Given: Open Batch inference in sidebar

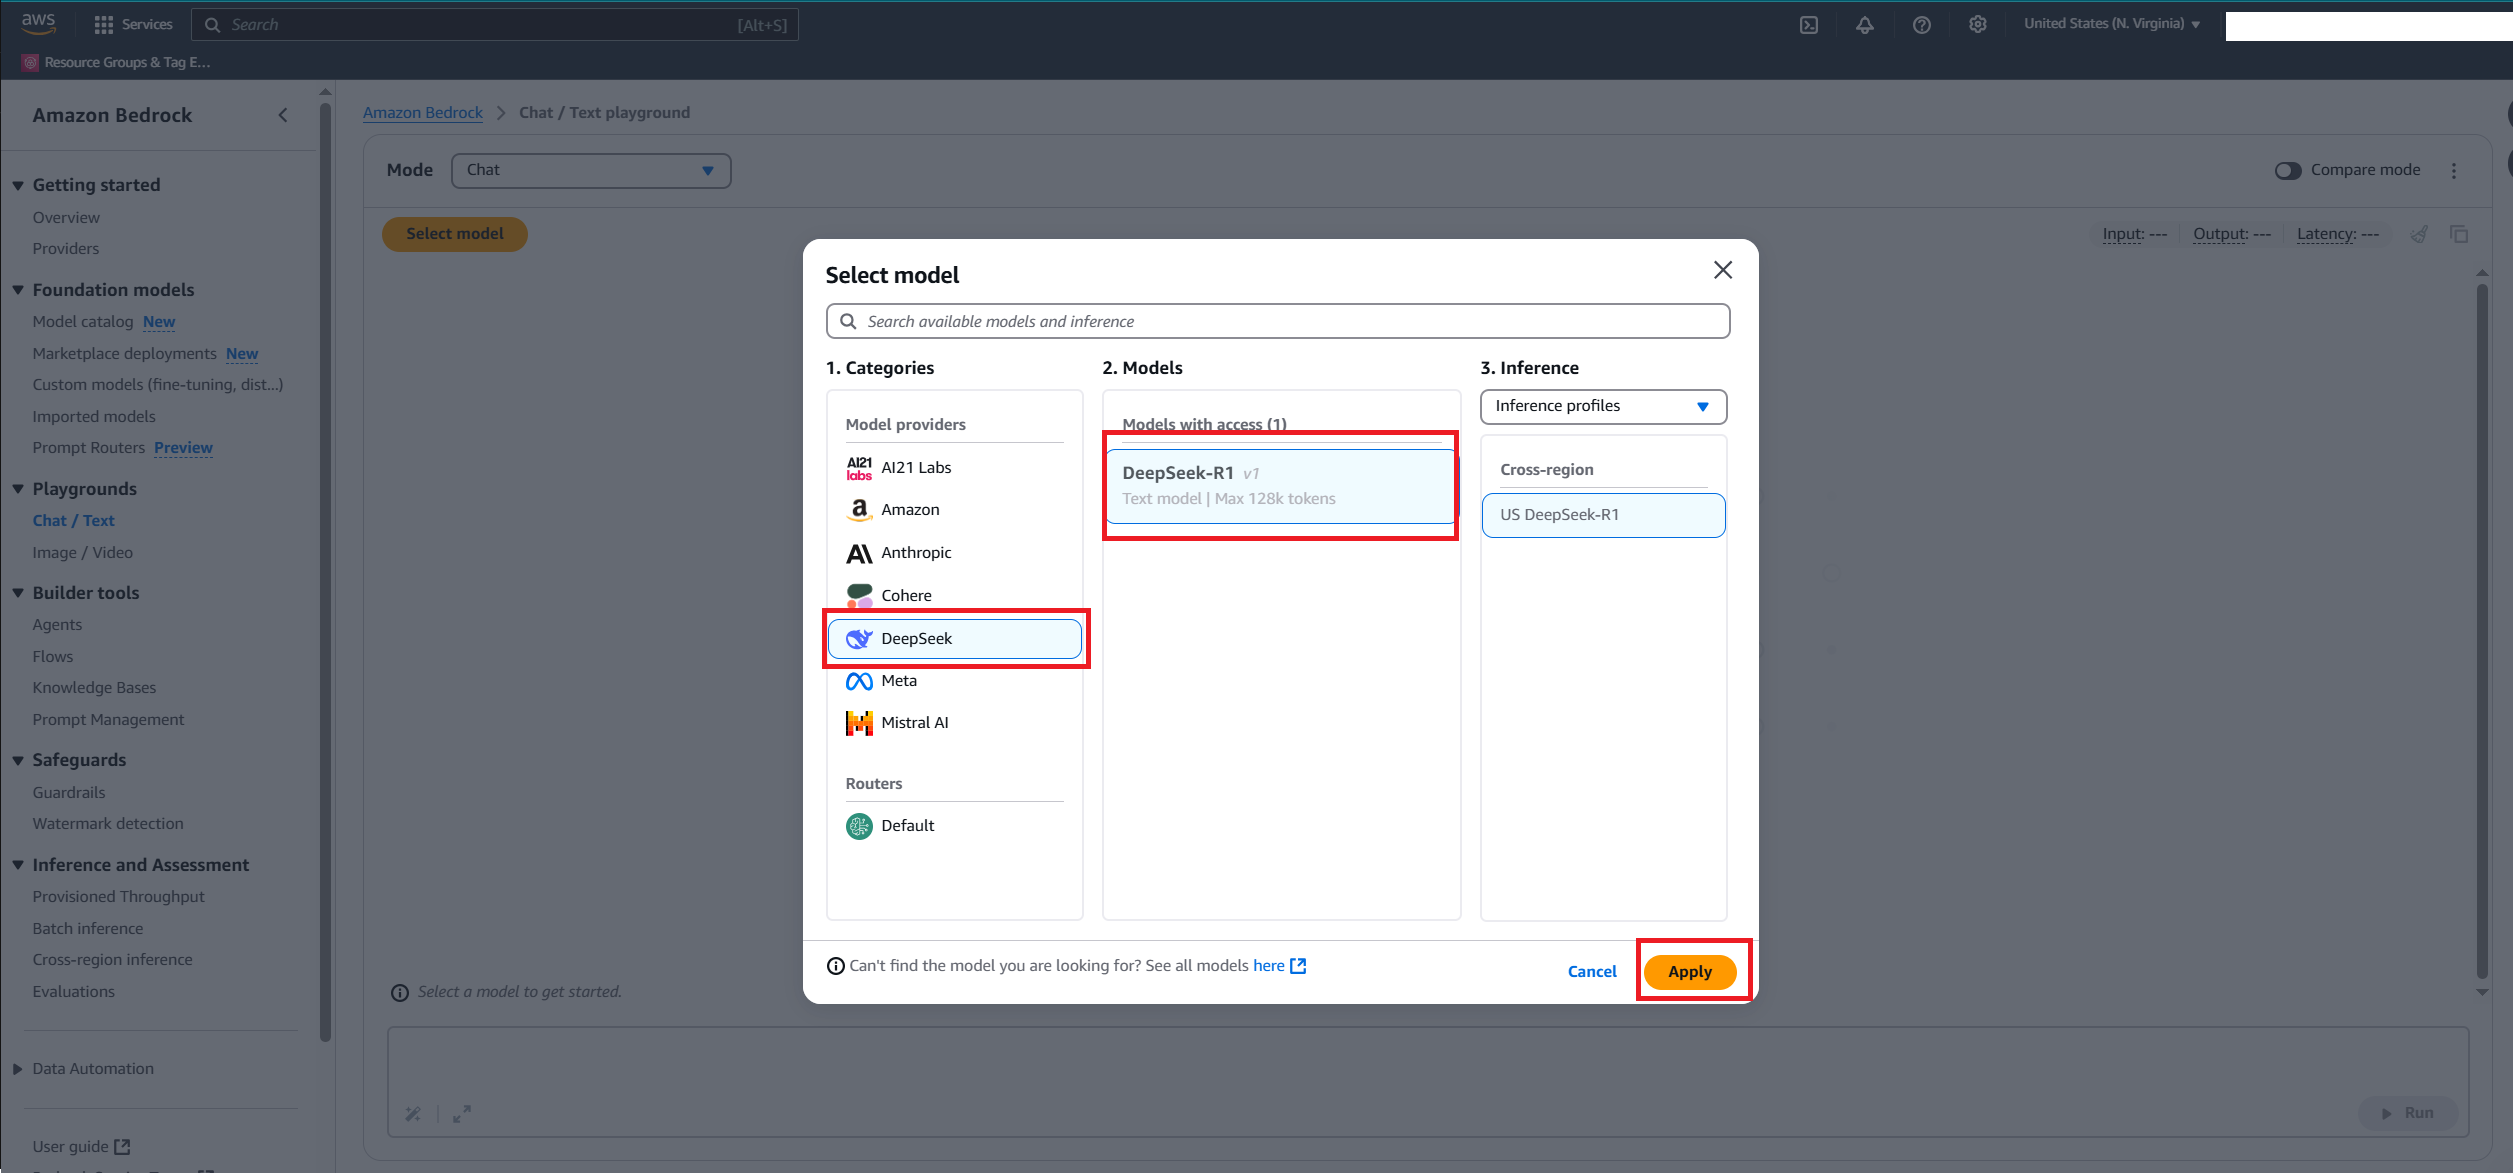Looking at the screenshot, I should (x=87, y=929).
